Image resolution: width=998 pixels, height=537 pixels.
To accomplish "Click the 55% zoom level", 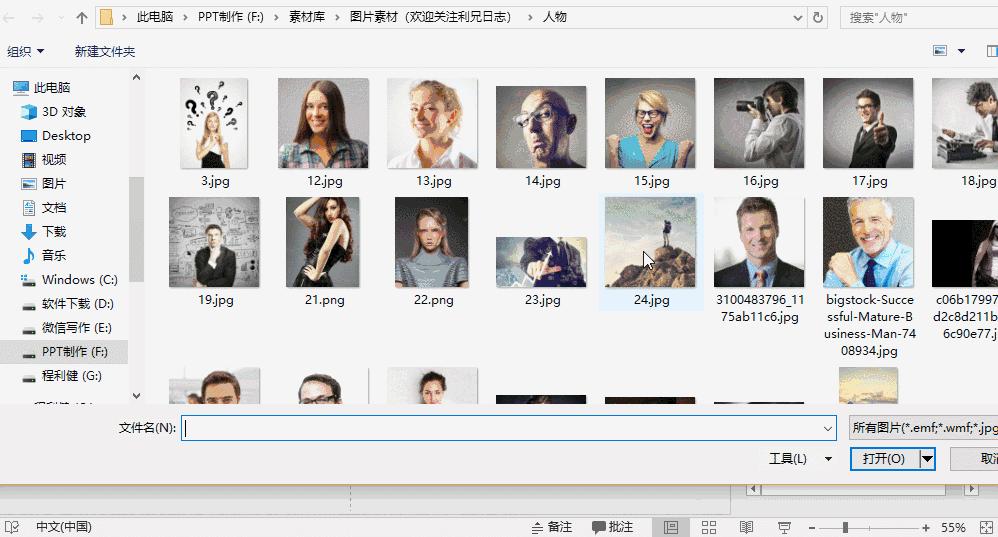I will [953, 527].
